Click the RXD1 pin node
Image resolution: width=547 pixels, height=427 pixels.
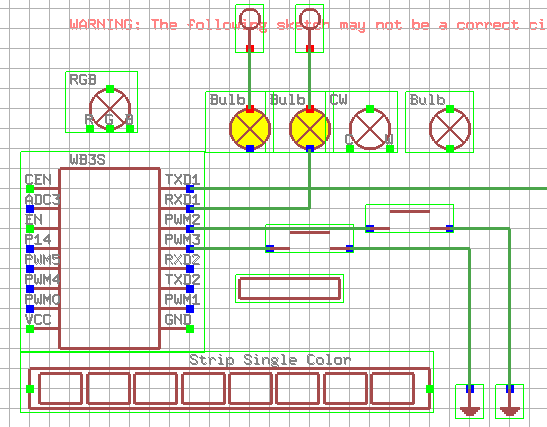[x=190, y=209]
